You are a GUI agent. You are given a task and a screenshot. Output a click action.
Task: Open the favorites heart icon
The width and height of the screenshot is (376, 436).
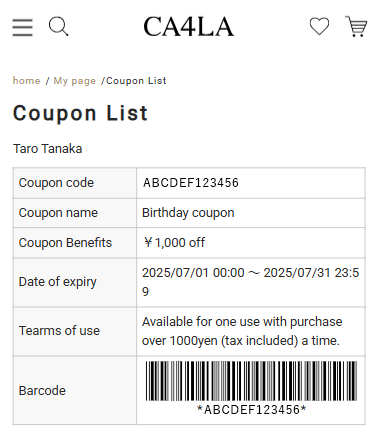pyautogui.click(x=319, y=26)
